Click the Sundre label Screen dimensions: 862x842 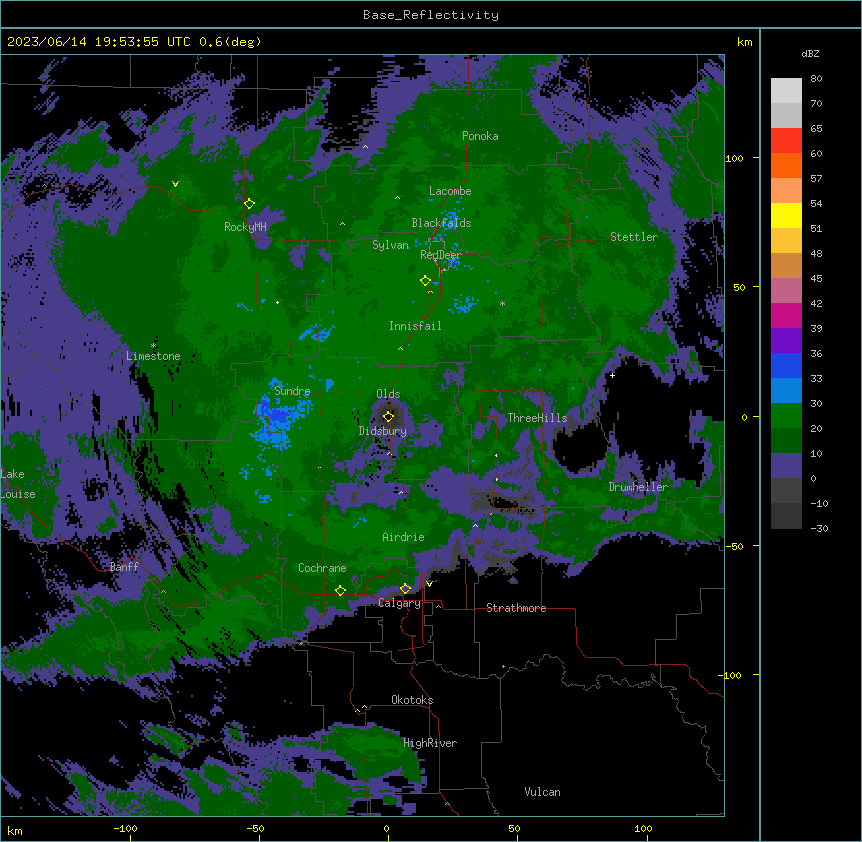(292, 391)
